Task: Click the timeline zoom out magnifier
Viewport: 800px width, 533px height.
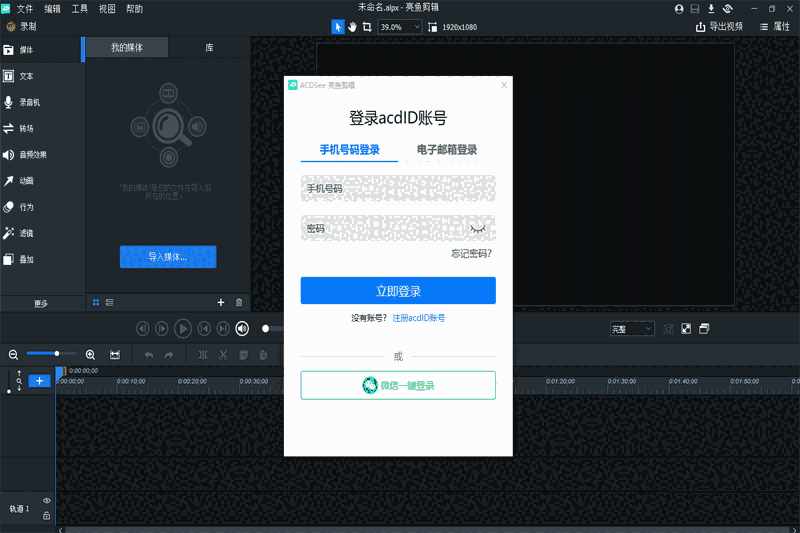Action: pos(13,354)
